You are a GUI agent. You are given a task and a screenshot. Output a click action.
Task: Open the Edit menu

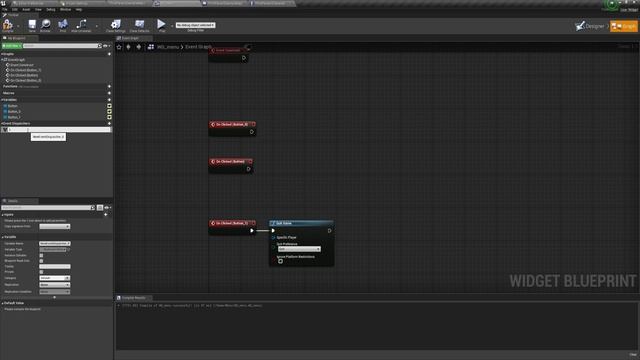pyautogui.click(x=15, y=9)
